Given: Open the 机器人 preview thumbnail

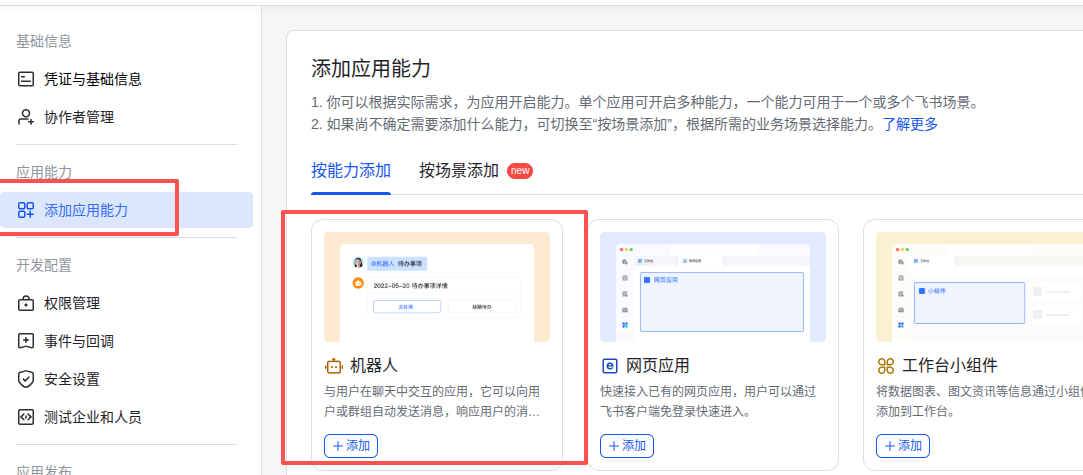Looking at the screenshot, I should (x=437, y=287).
